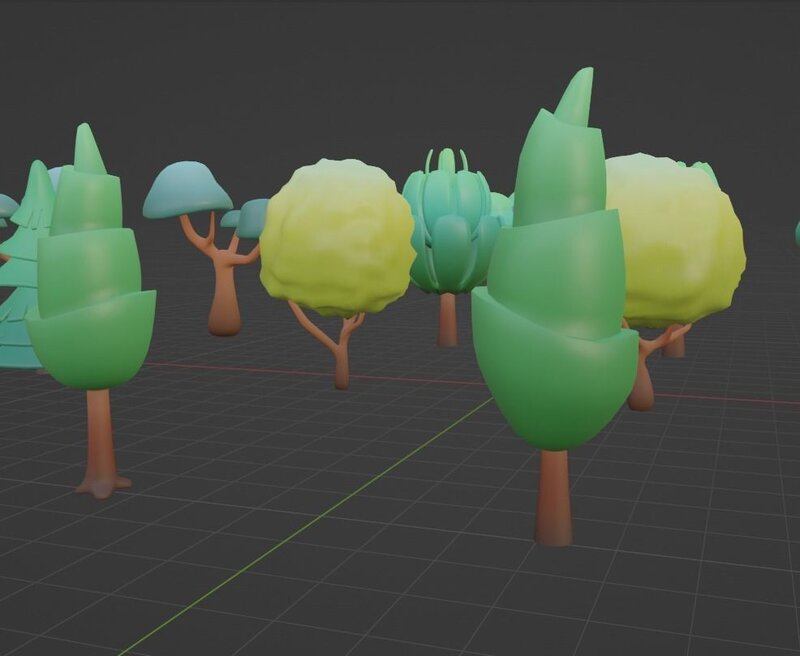Click the forked trunk under center yellow tree
The height and width of the screenshot is (656, 800).
pyautogui.click(x=340, y=350)
